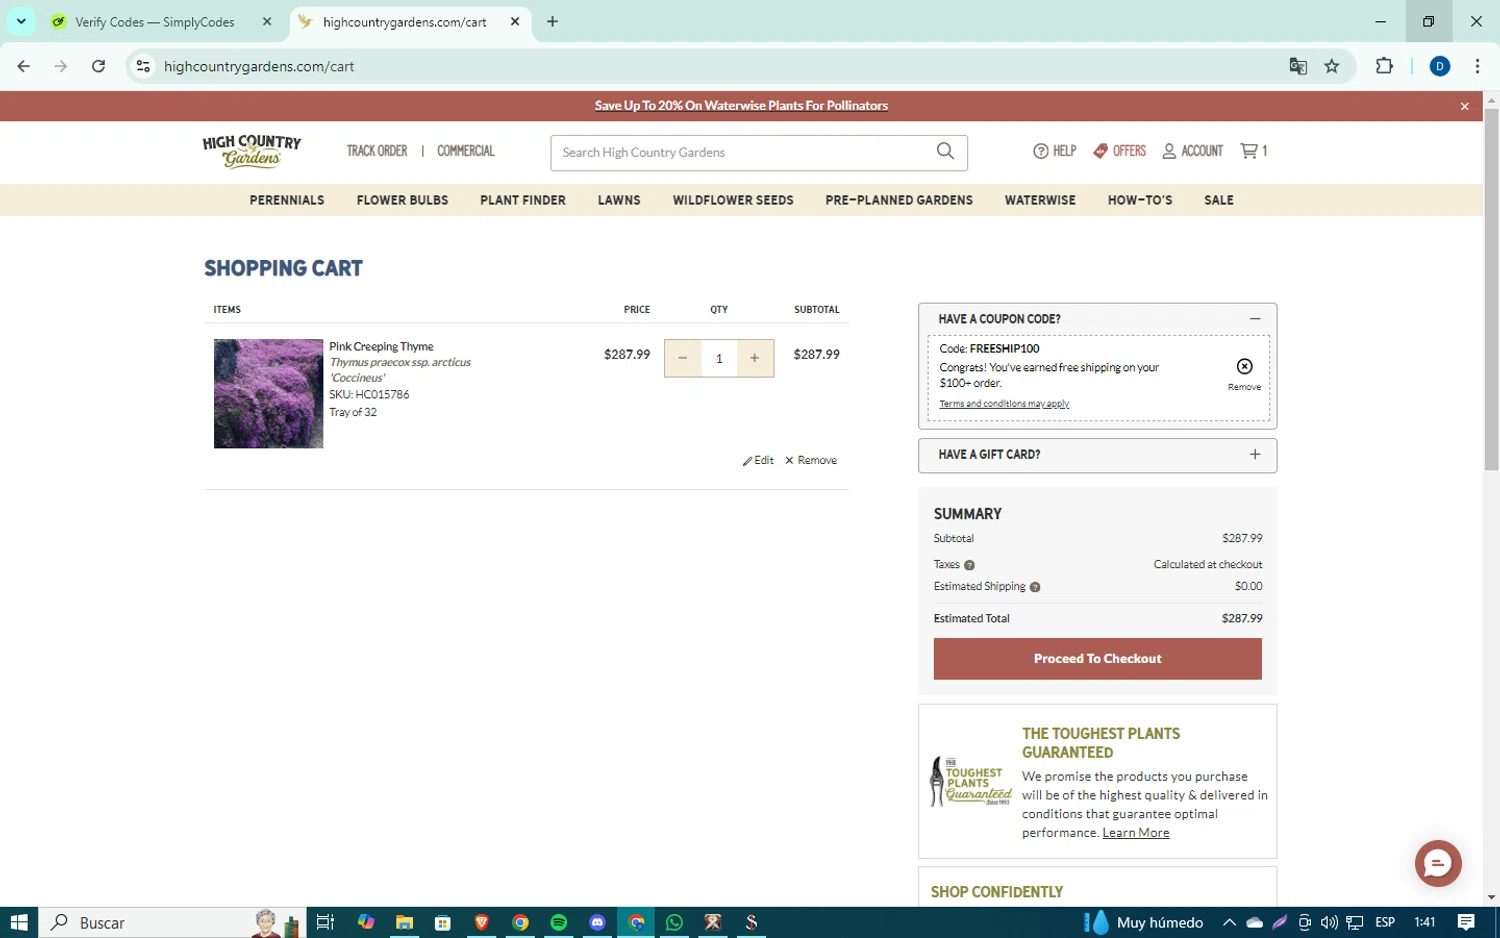The height and width of the screenshot is (938, 1500).
Task: Open the Waterwise menu
Action: [x=1040, y=200]
